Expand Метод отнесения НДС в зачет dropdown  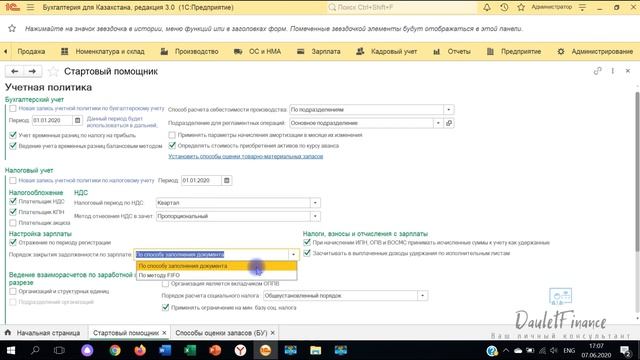point(315,216)
